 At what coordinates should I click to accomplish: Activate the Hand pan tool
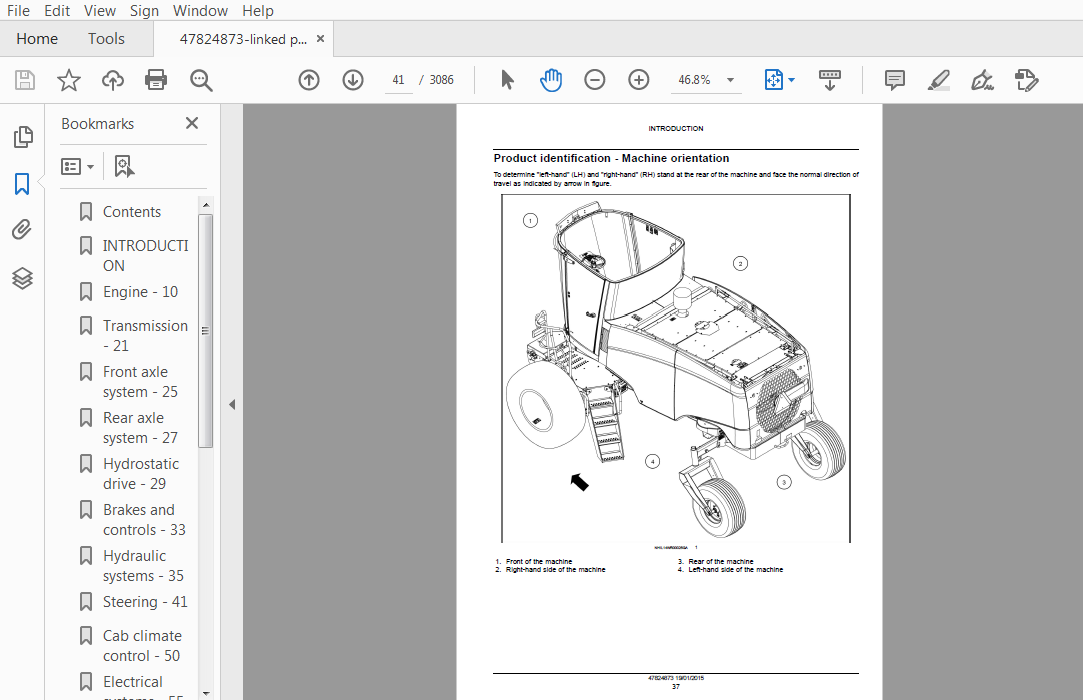(550, 80)
